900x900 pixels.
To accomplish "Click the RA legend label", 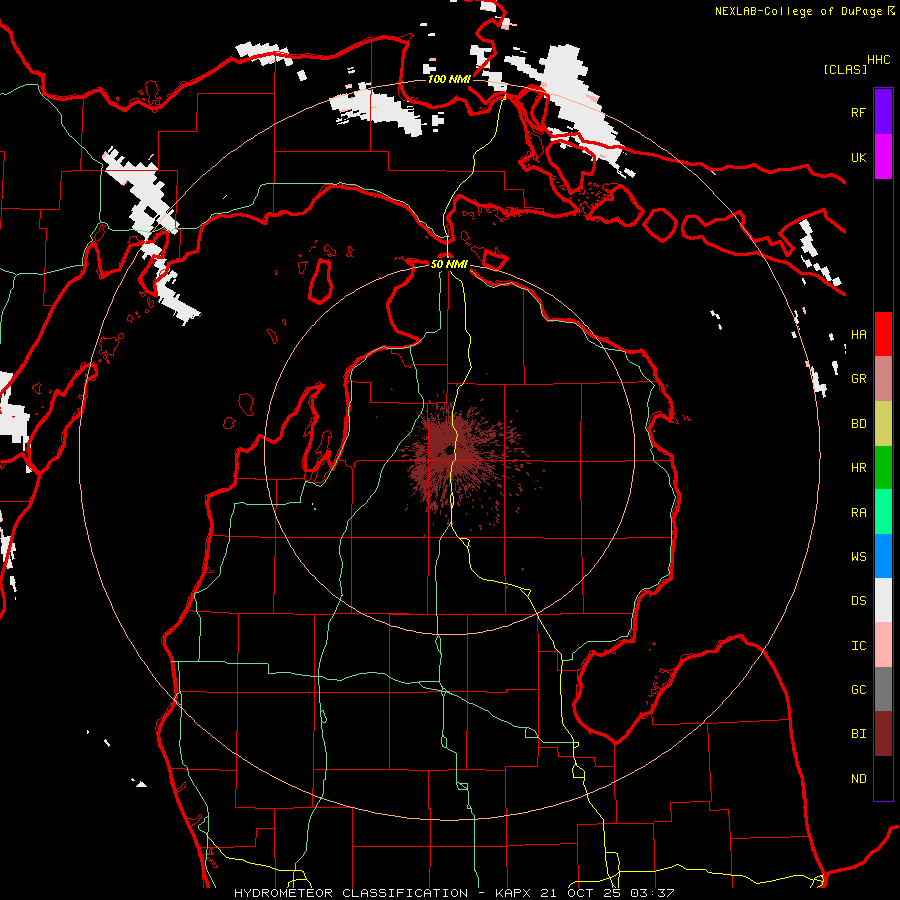I will tap(858, 513).
